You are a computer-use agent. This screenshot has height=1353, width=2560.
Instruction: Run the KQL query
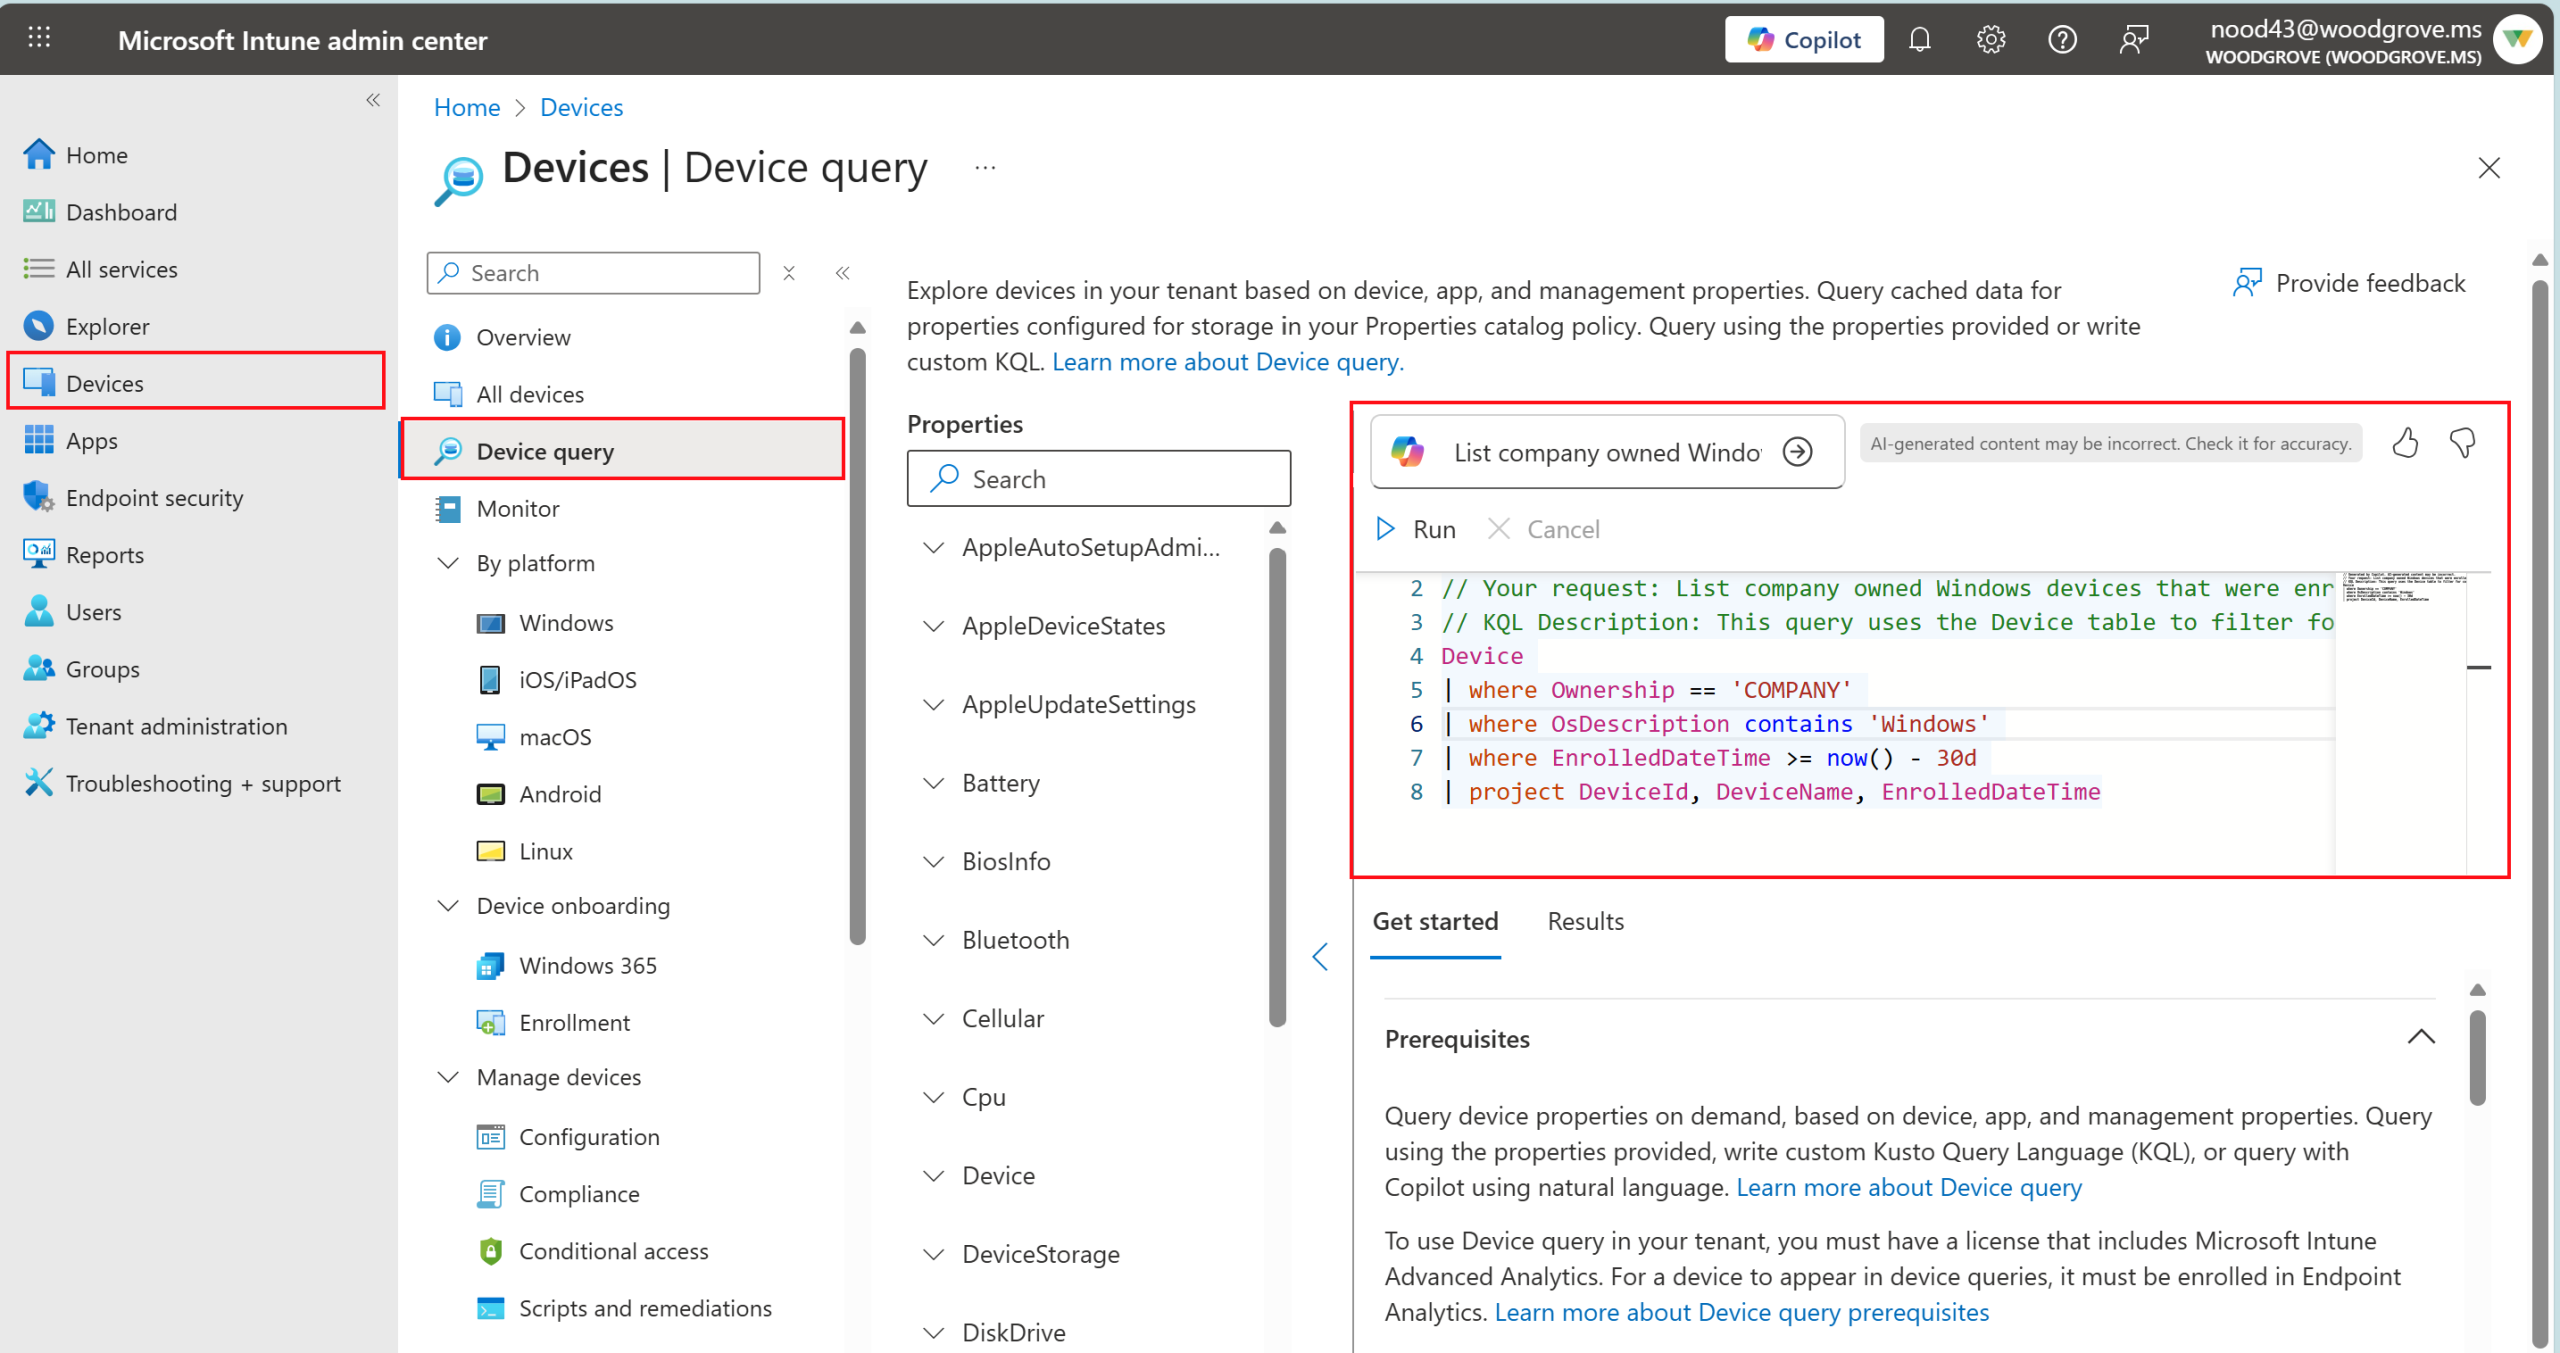point(1416,529)
